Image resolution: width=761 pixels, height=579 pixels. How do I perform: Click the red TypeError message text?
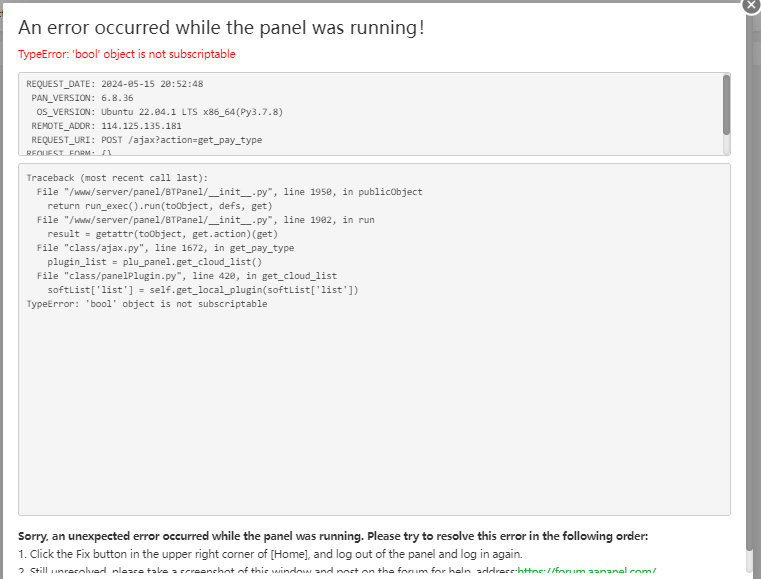127,54
